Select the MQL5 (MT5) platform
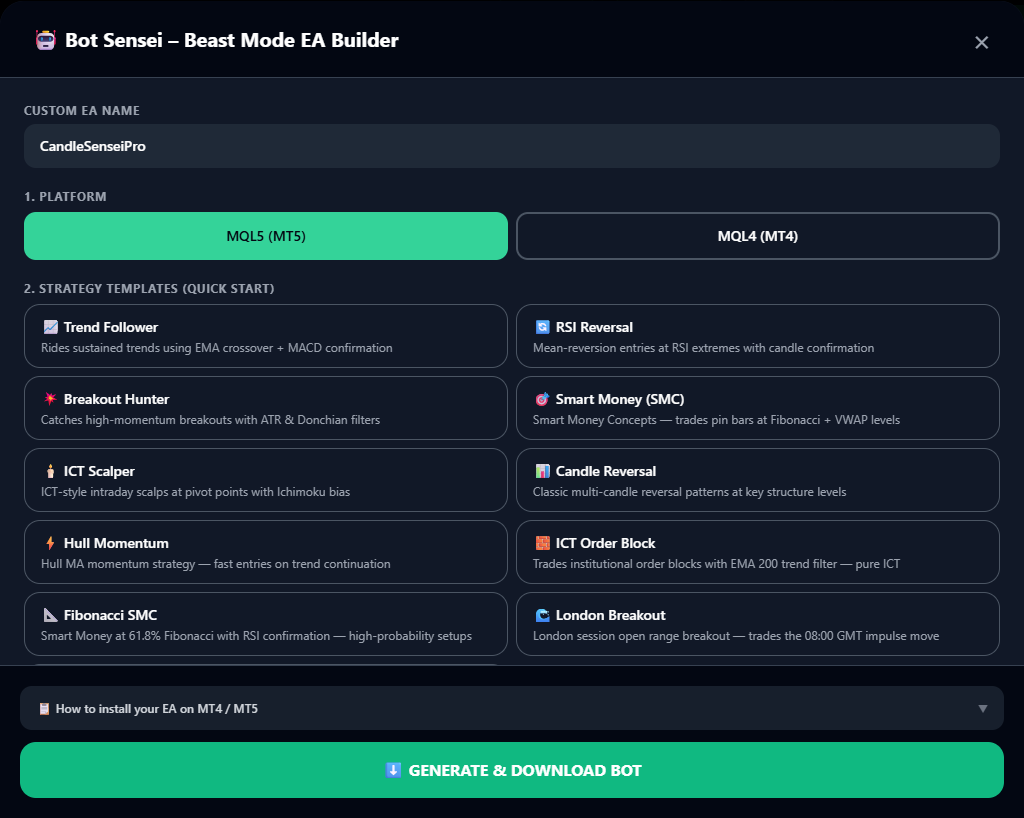This screenshot has height=818, width=1024. 266,236
